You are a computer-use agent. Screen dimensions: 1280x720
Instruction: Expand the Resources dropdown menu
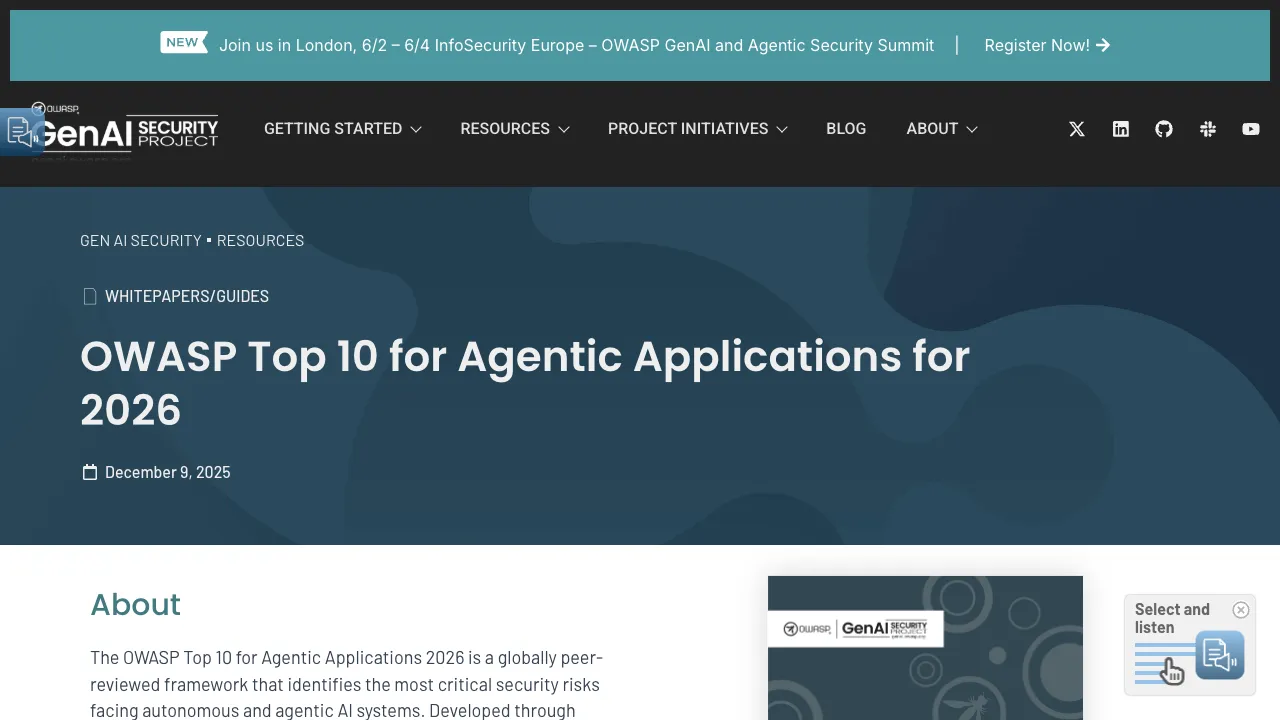coord(515,129)
